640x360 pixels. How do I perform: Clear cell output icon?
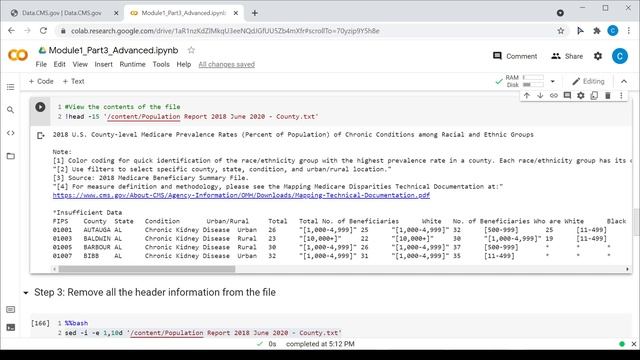[40, 135]
